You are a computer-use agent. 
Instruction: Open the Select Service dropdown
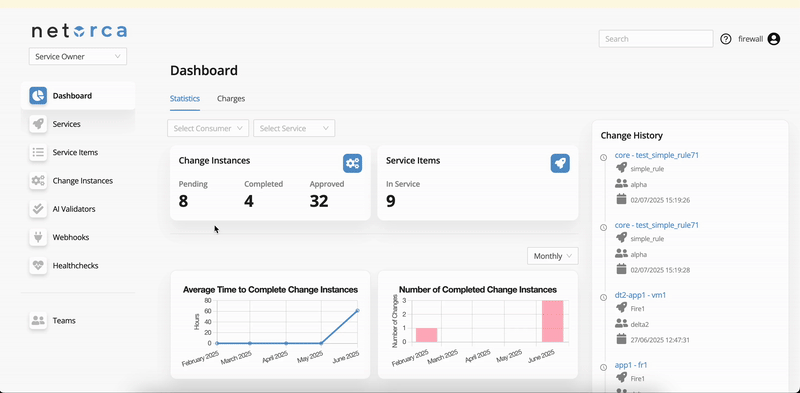click(294, 129)
